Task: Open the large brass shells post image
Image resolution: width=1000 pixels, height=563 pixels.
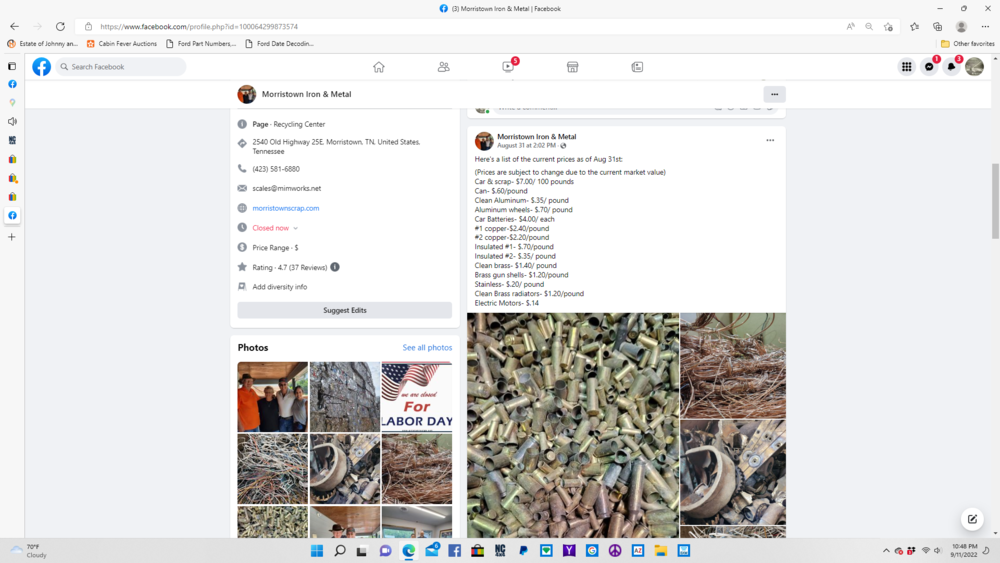Action: pyautogui.click(x=573, y=425)
